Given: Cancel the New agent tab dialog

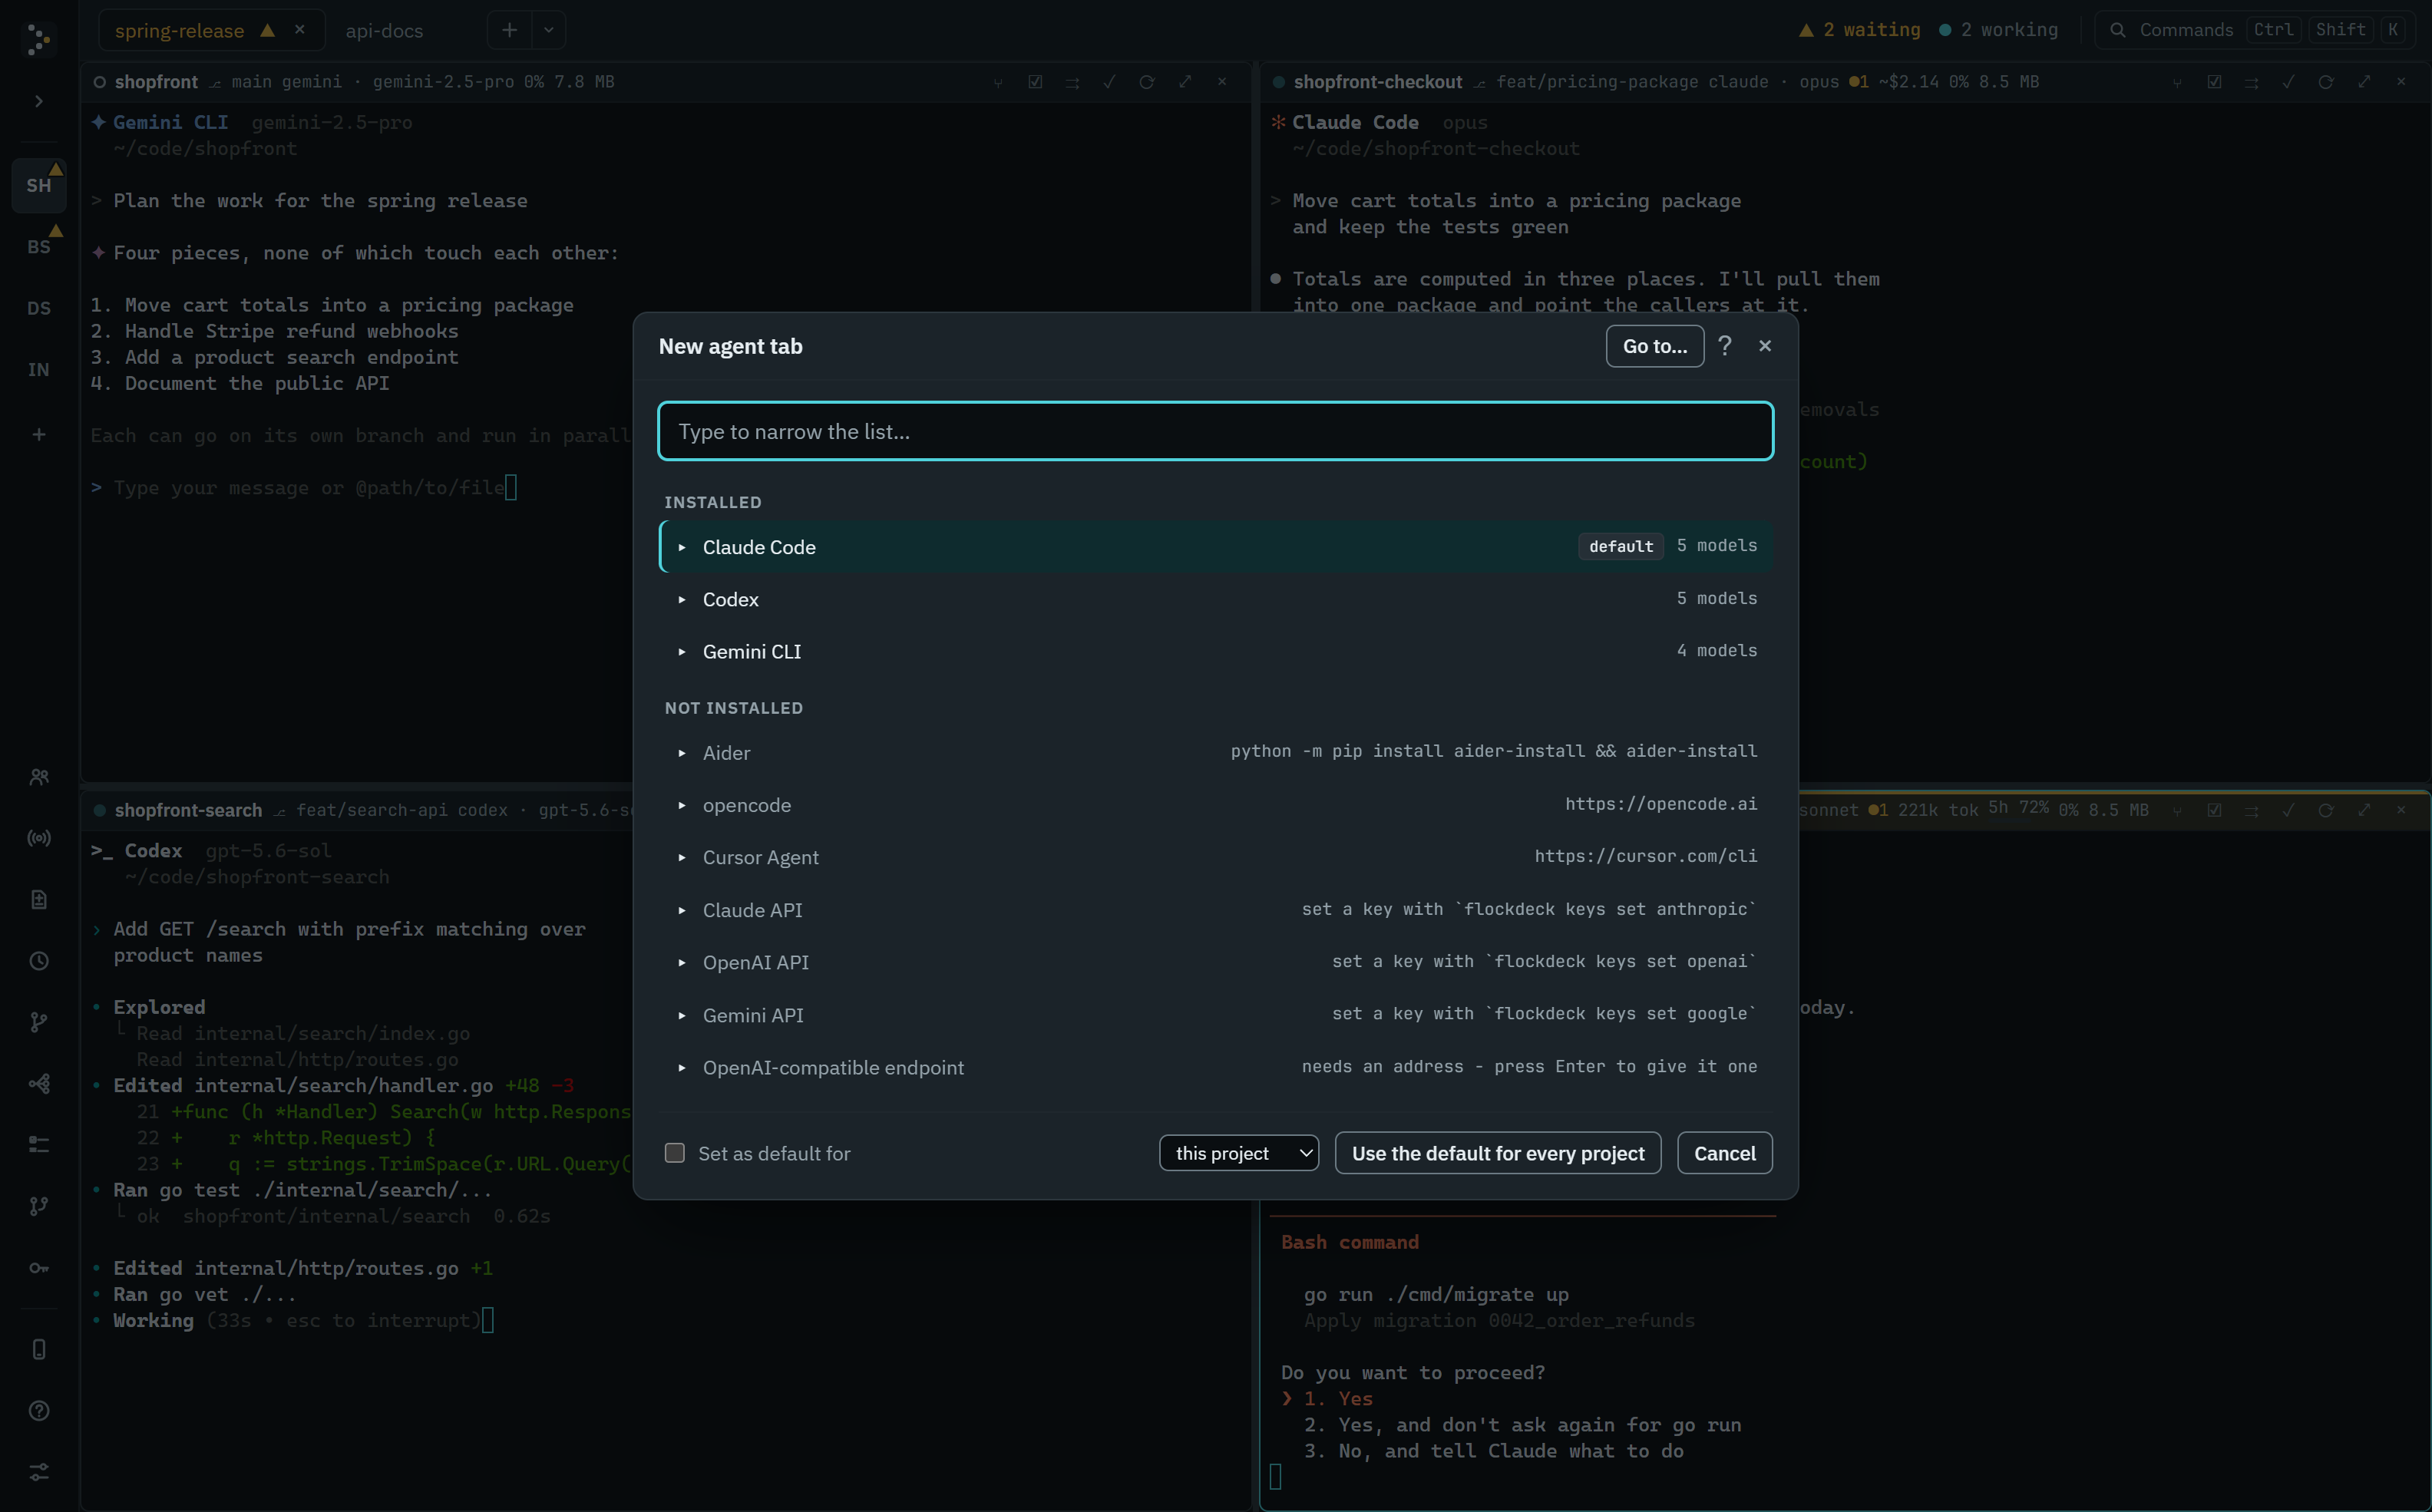Looking at the screenshot, I should [x=1725, y=1153].
